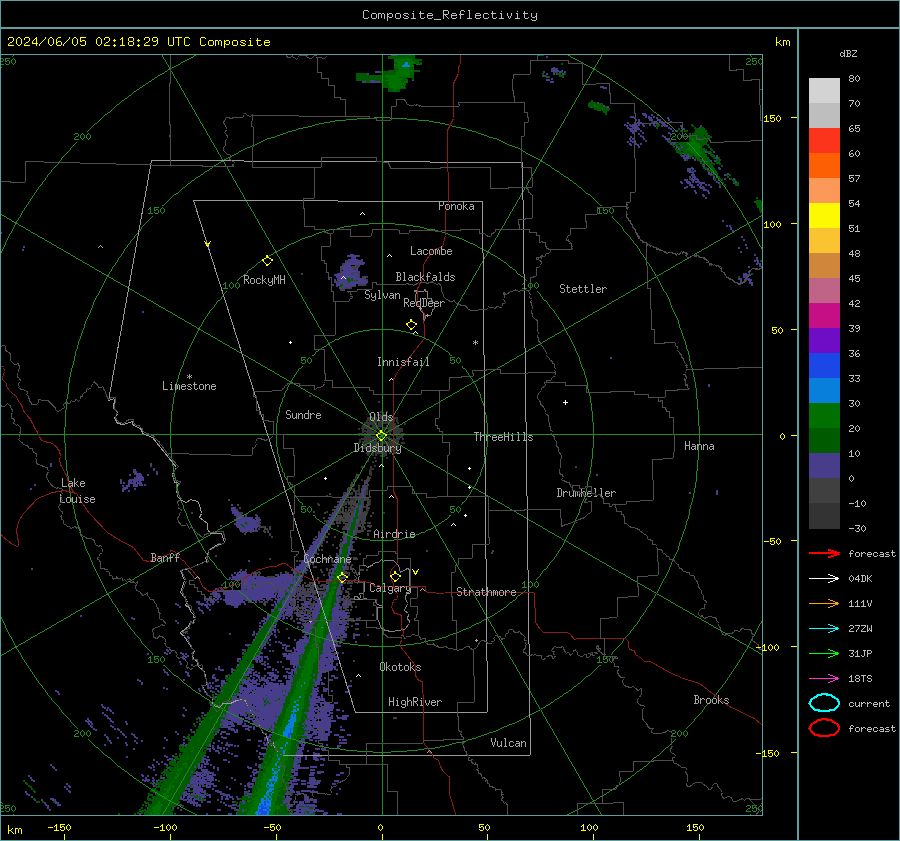Click the Lacombe city label
Screen dimensions: 900x841
431,251
